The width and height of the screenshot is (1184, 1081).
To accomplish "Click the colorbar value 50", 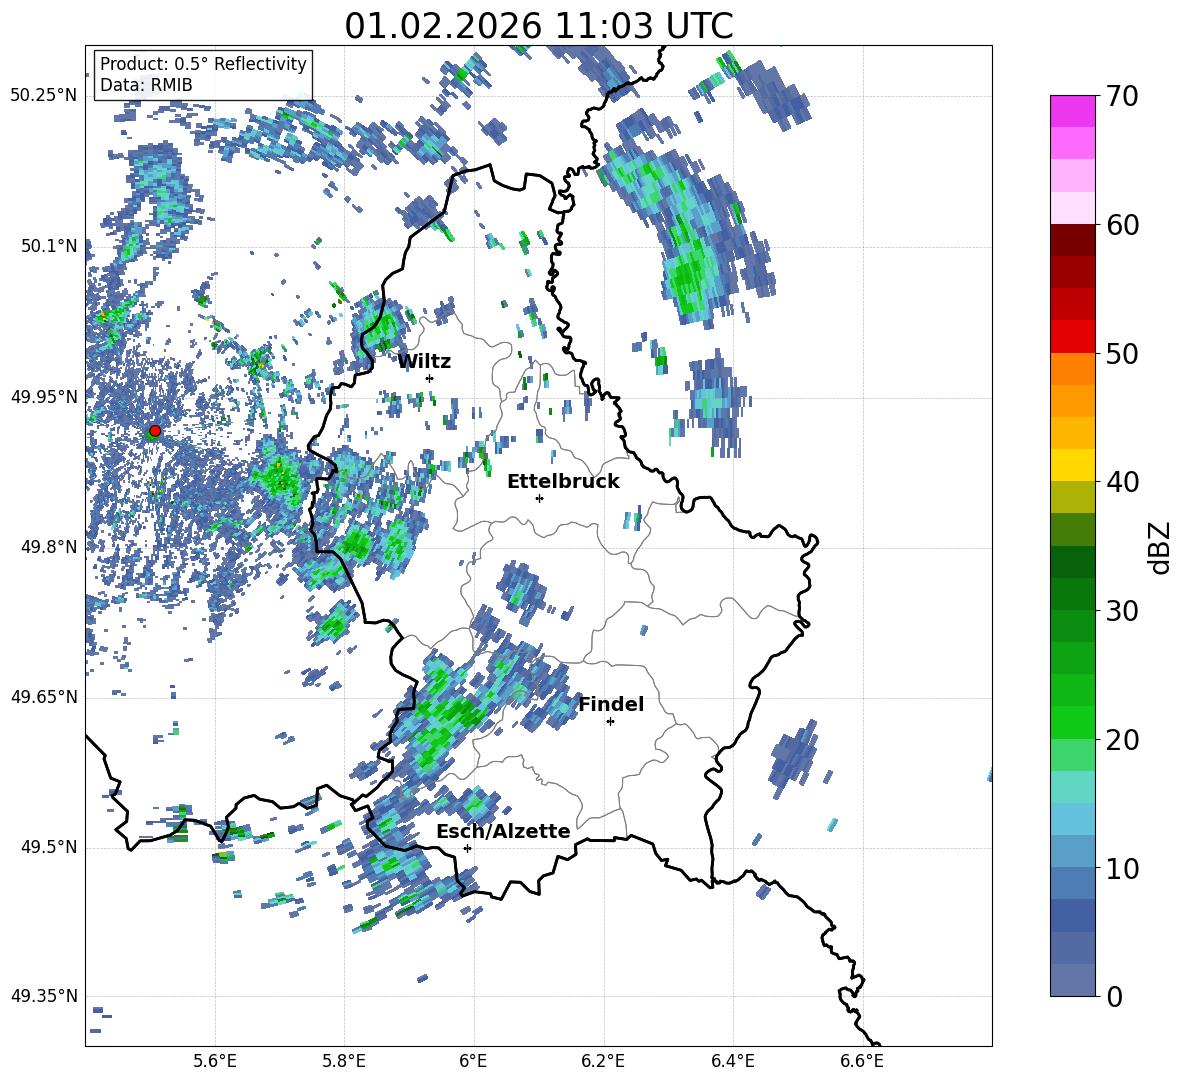I will 1122,354.
